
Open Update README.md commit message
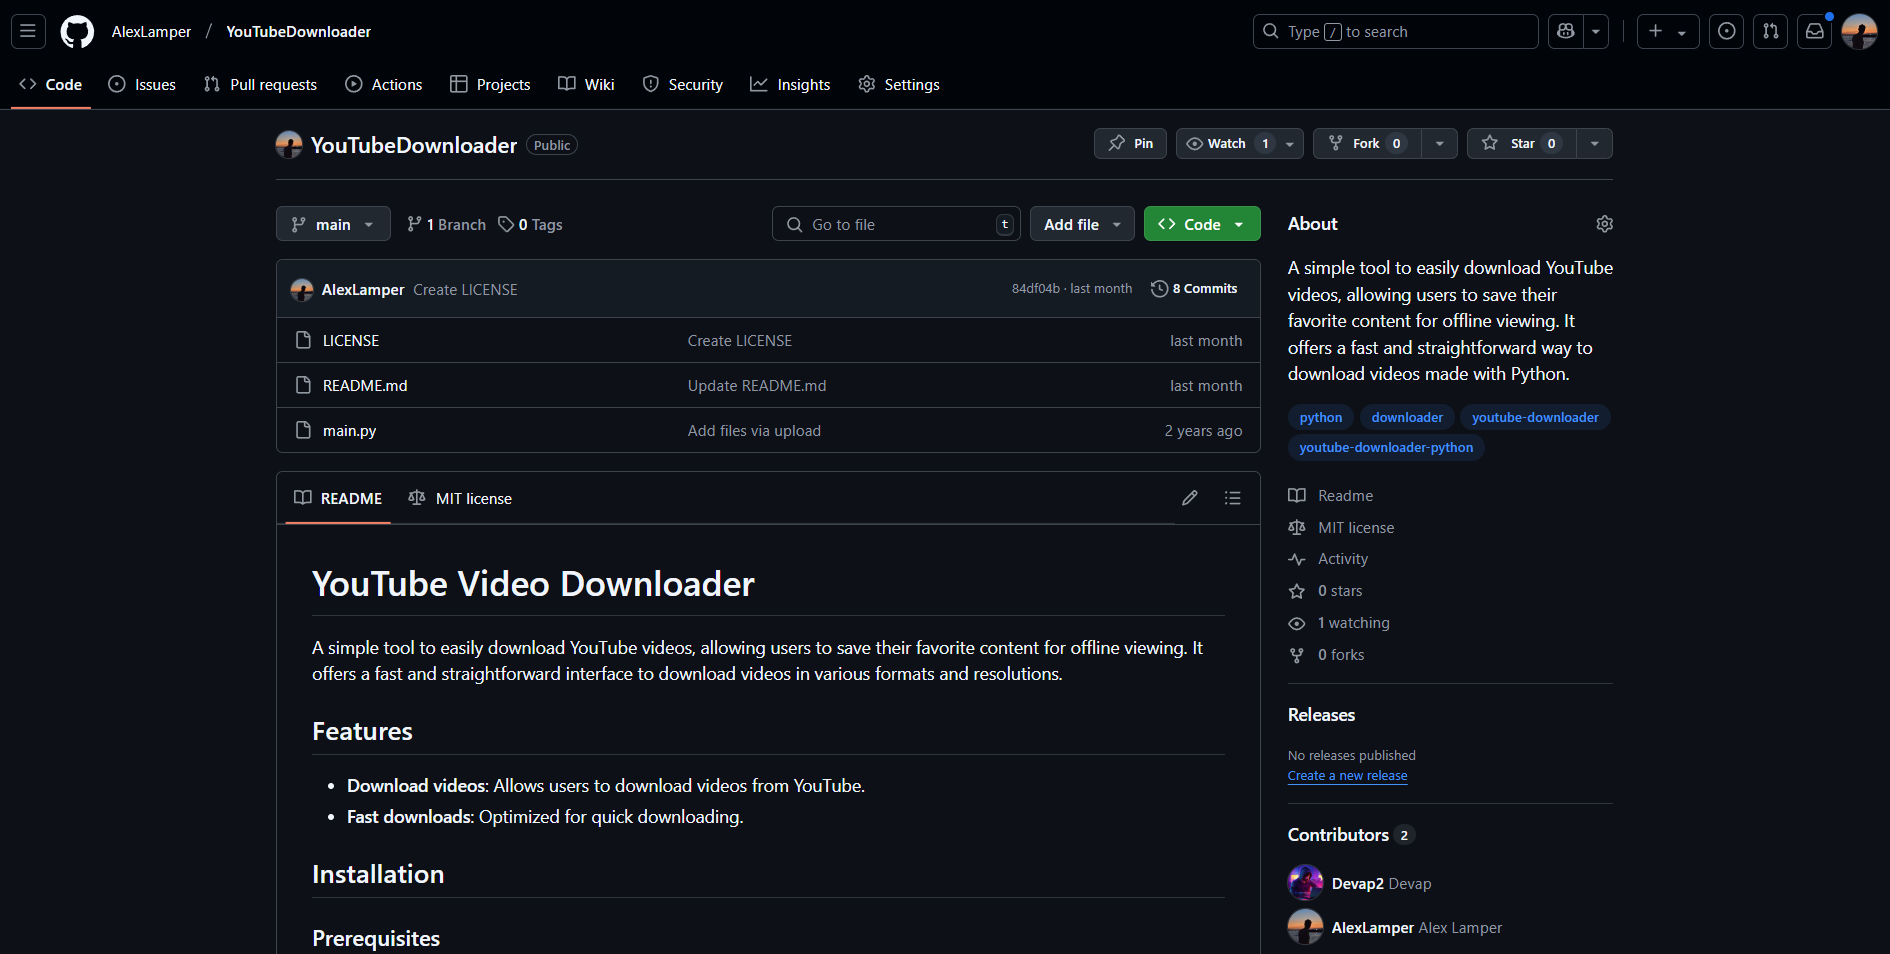(x=757, y=386)
